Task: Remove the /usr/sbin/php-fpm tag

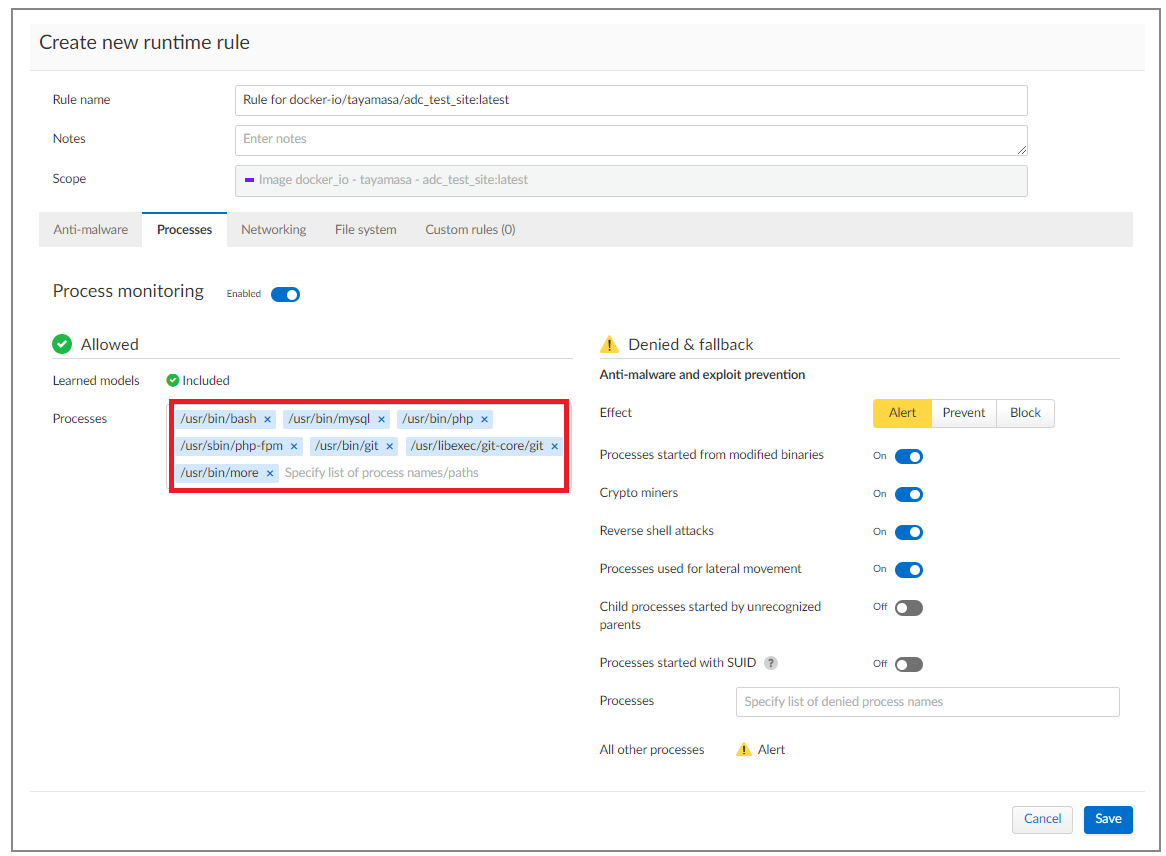Action: (294, 447)
